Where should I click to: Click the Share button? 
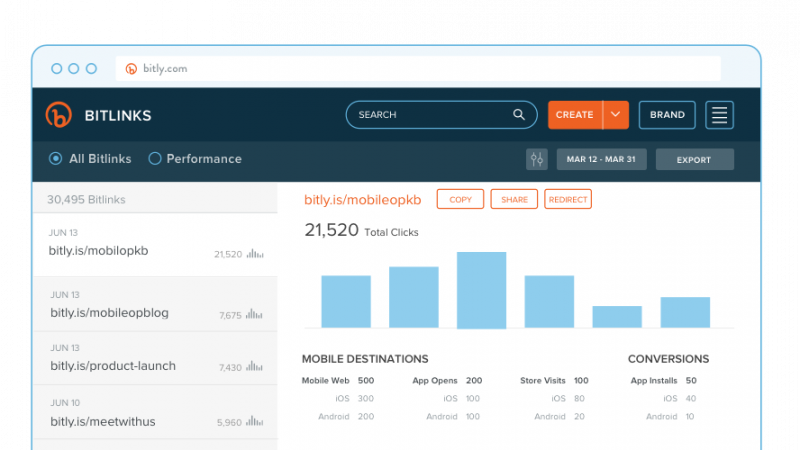tap(514, 199)
